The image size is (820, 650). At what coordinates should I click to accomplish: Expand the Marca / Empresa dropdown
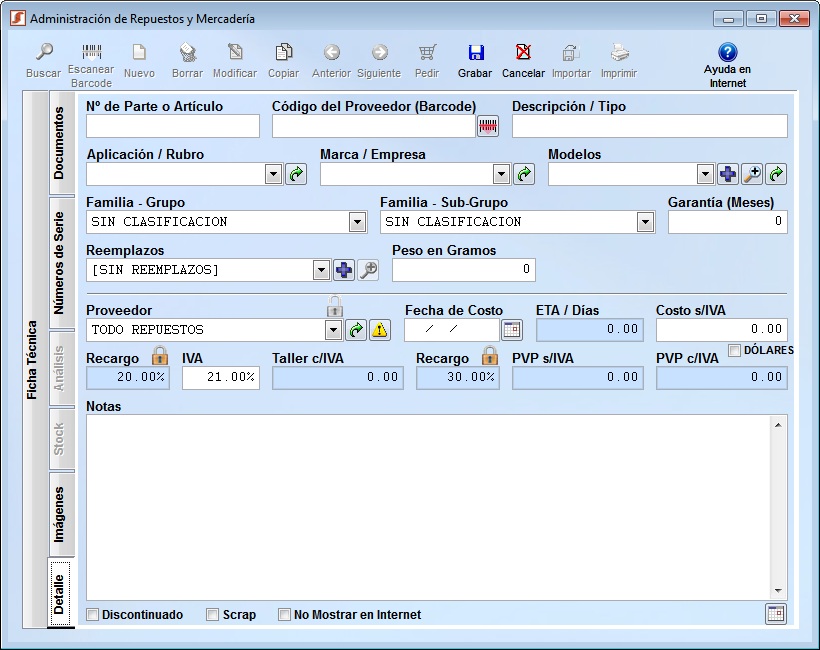[x=502, y=174]
